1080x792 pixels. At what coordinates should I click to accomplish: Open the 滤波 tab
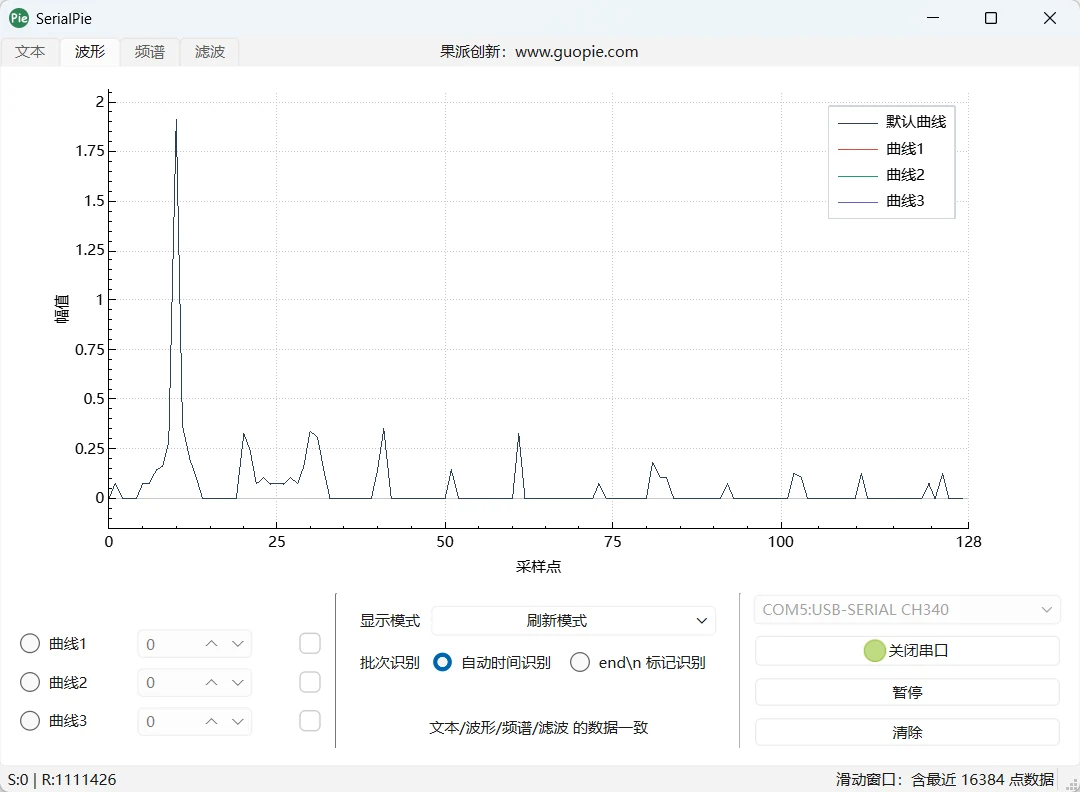(209, 52)
